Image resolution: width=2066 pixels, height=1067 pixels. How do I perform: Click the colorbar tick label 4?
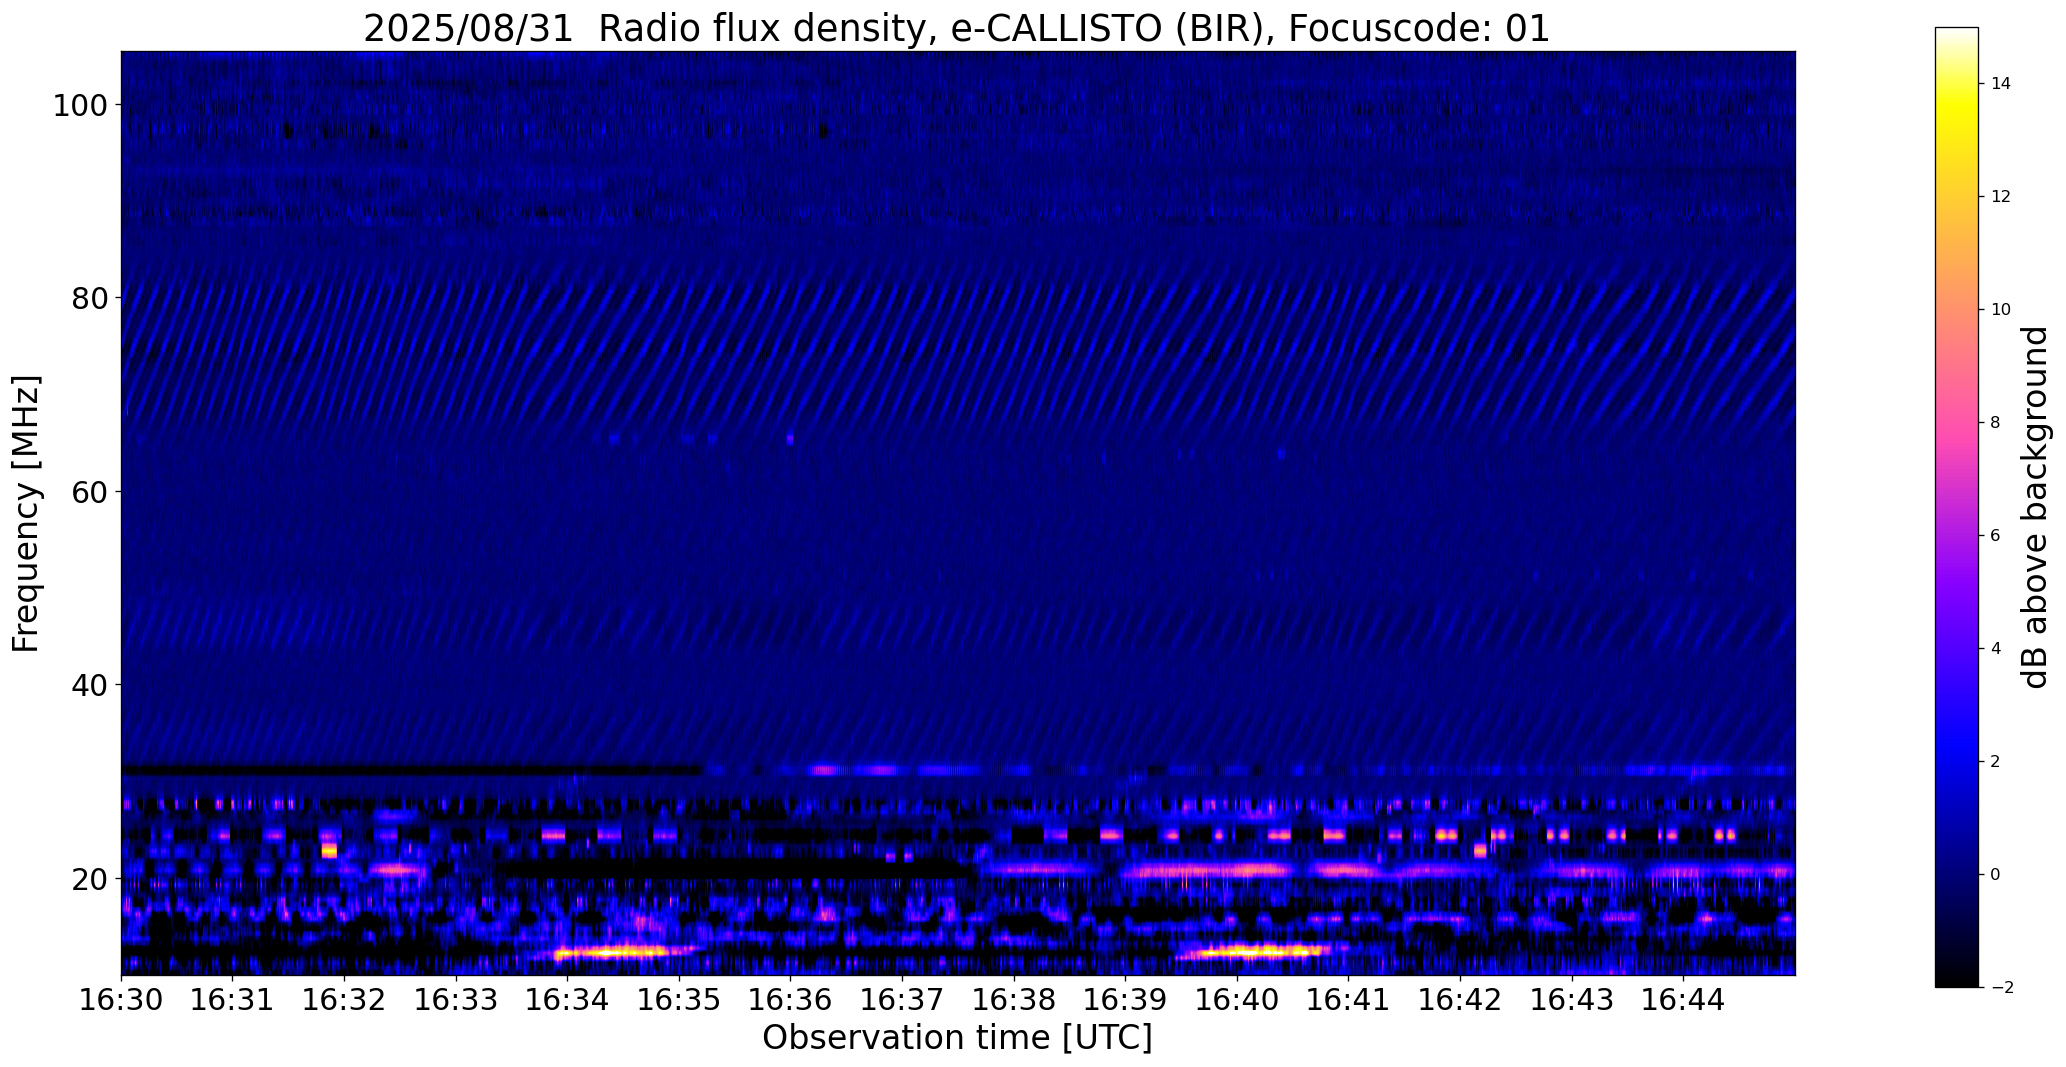(x=1996, y=649)
